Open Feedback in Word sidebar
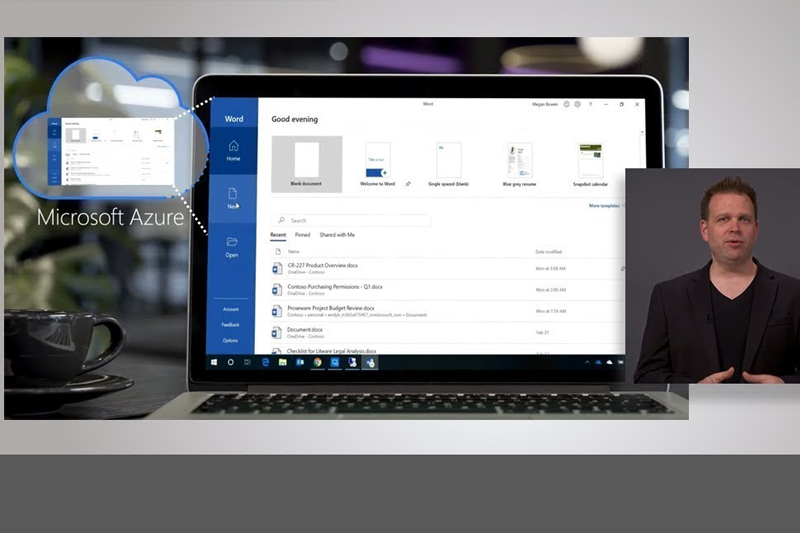The height and width of the screenshot is (533, 800). [x=231, y=325]
